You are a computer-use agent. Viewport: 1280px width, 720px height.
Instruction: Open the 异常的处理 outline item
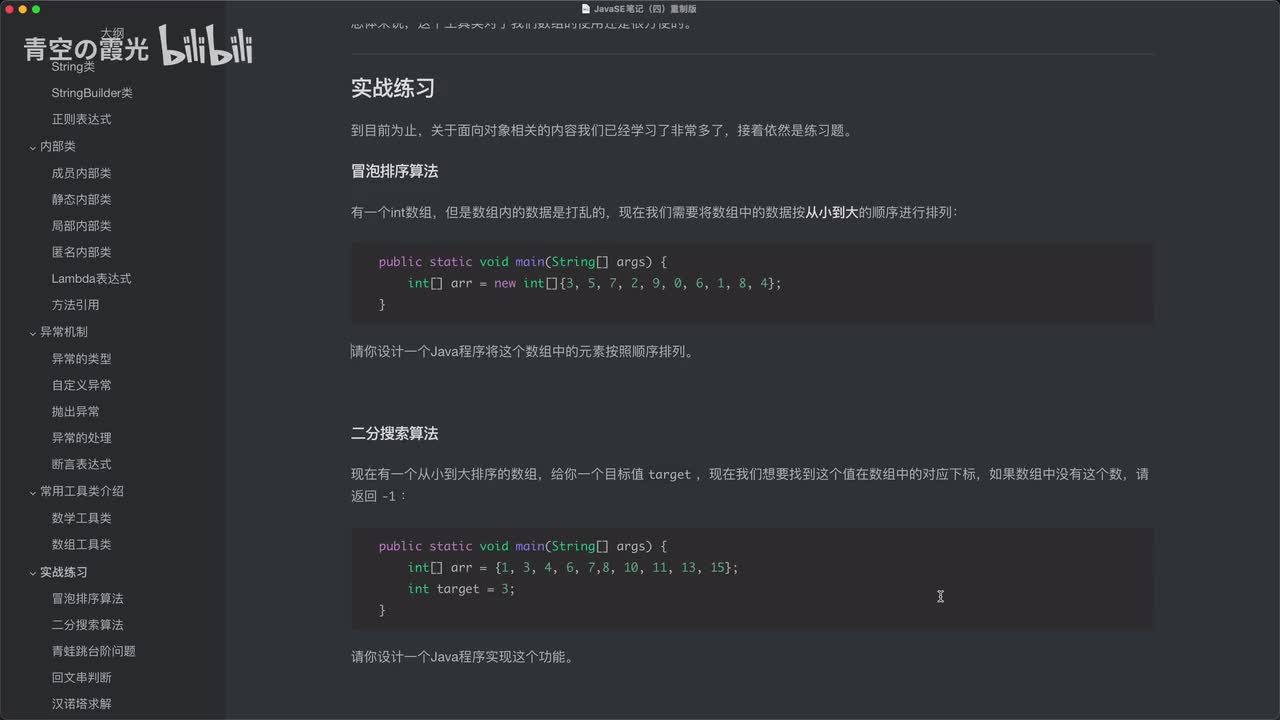point(81,438)
